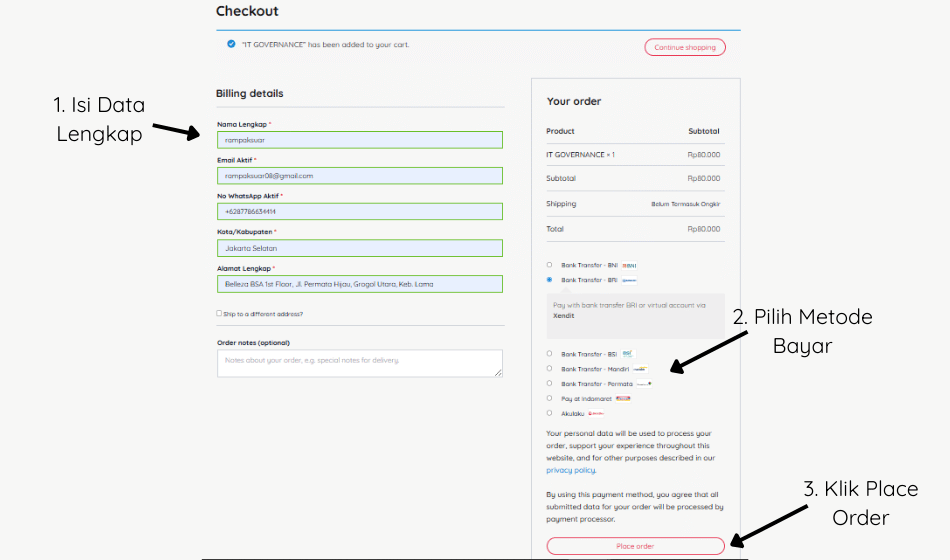Tick Ship to a different address checkbox
950x560 pixels.
219,313
